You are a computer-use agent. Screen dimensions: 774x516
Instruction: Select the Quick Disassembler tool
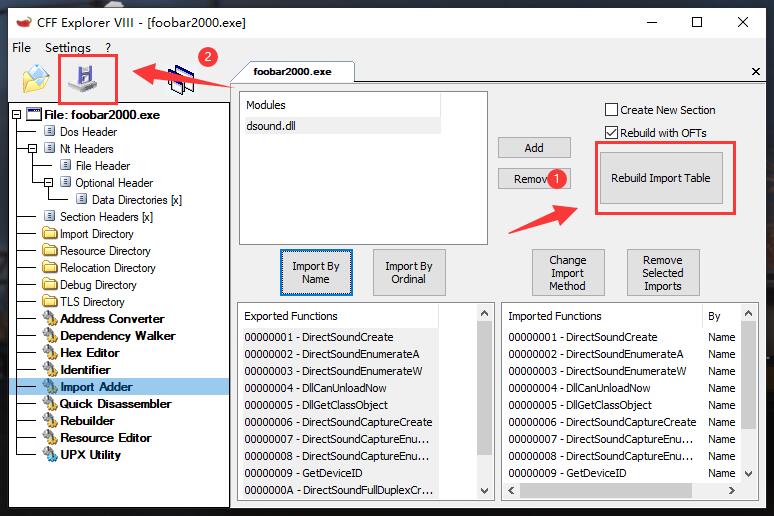click(115, 404)
